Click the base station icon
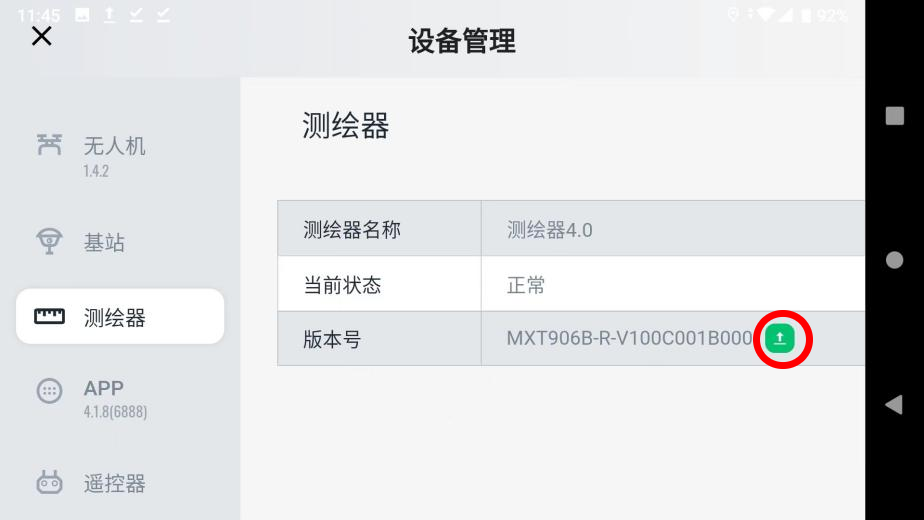 [49, 242]
